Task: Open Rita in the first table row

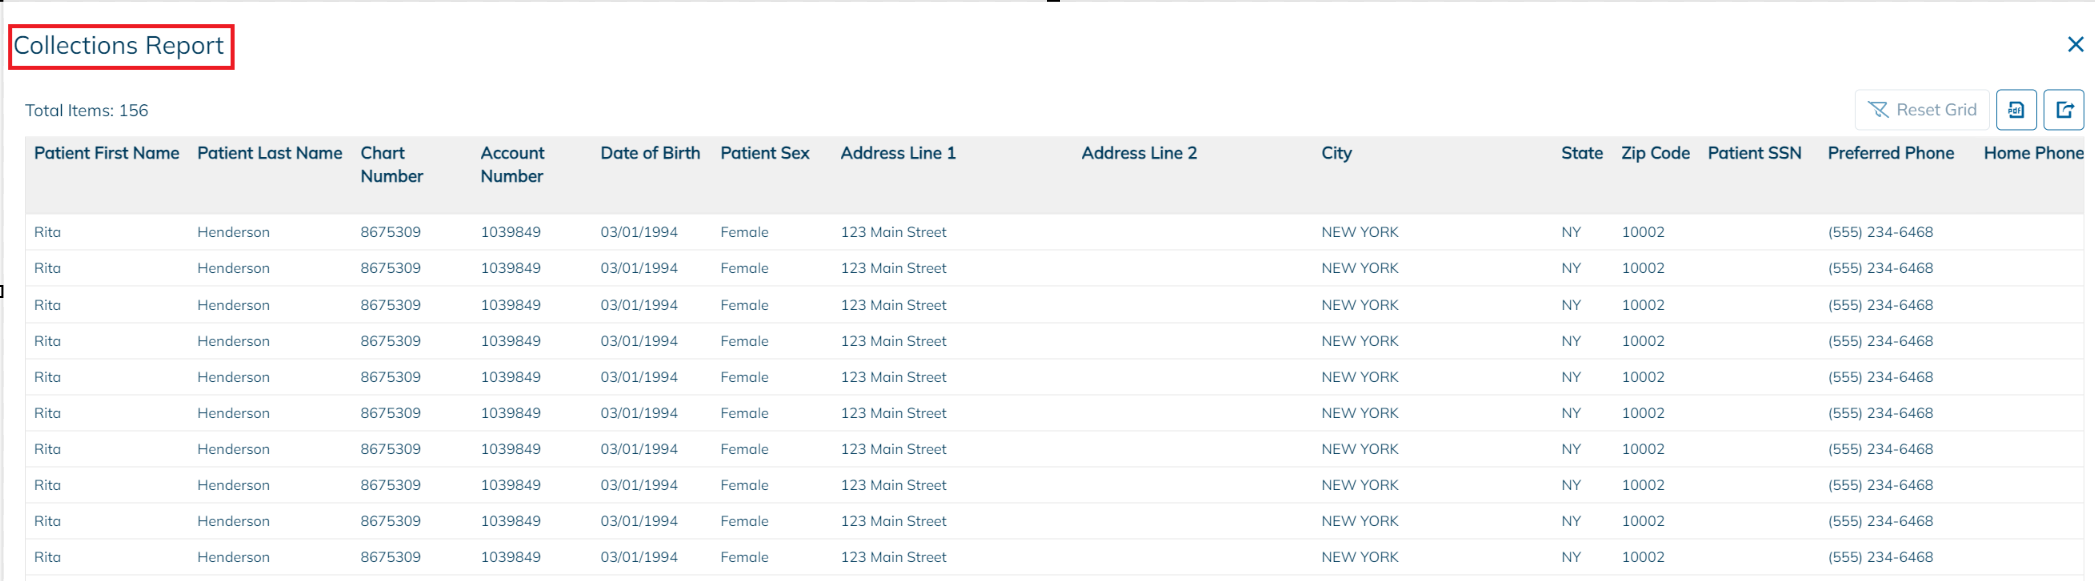Action: [x=47, y=232]
